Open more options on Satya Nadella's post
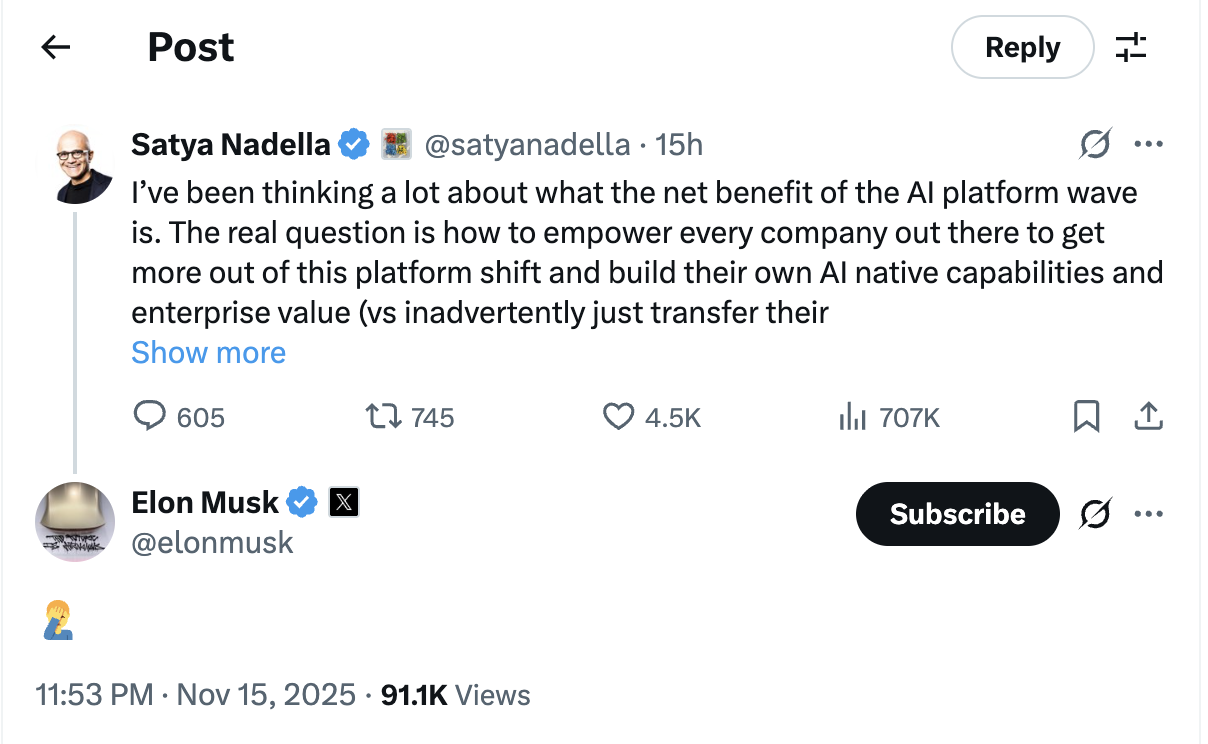 [1148, 145]
